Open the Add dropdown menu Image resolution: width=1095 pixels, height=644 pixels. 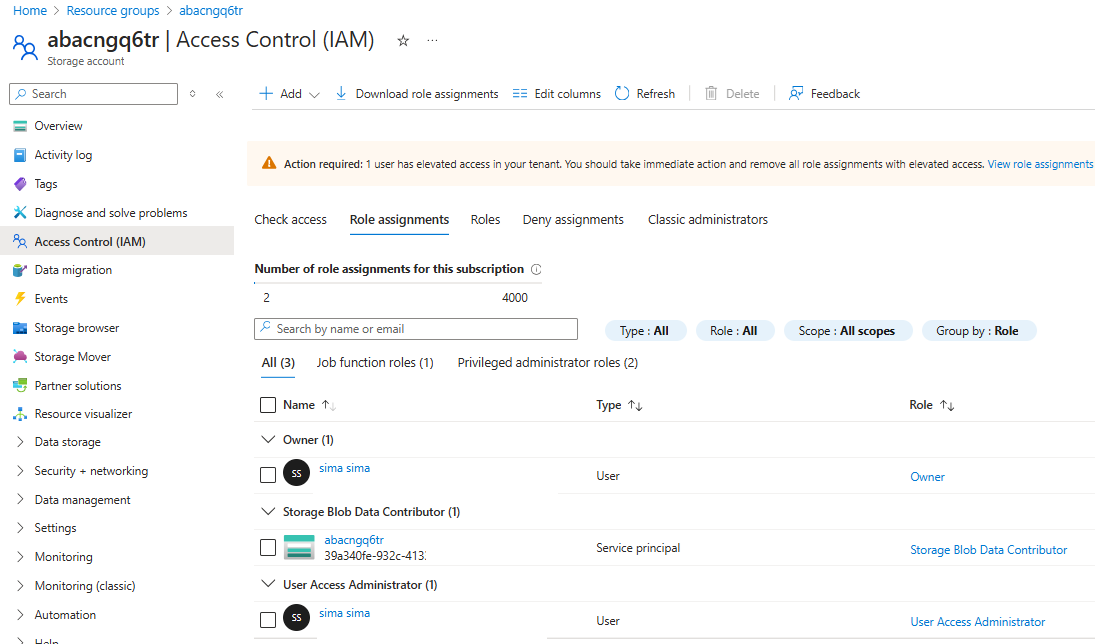pos(289,94)
